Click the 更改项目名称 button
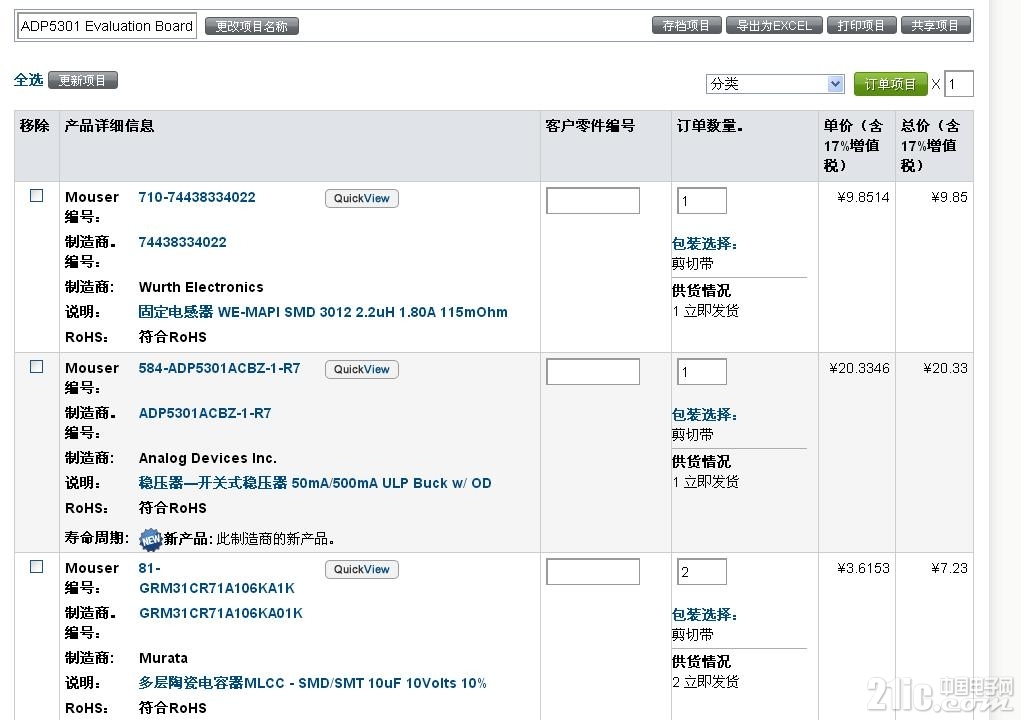 [251, 26]
